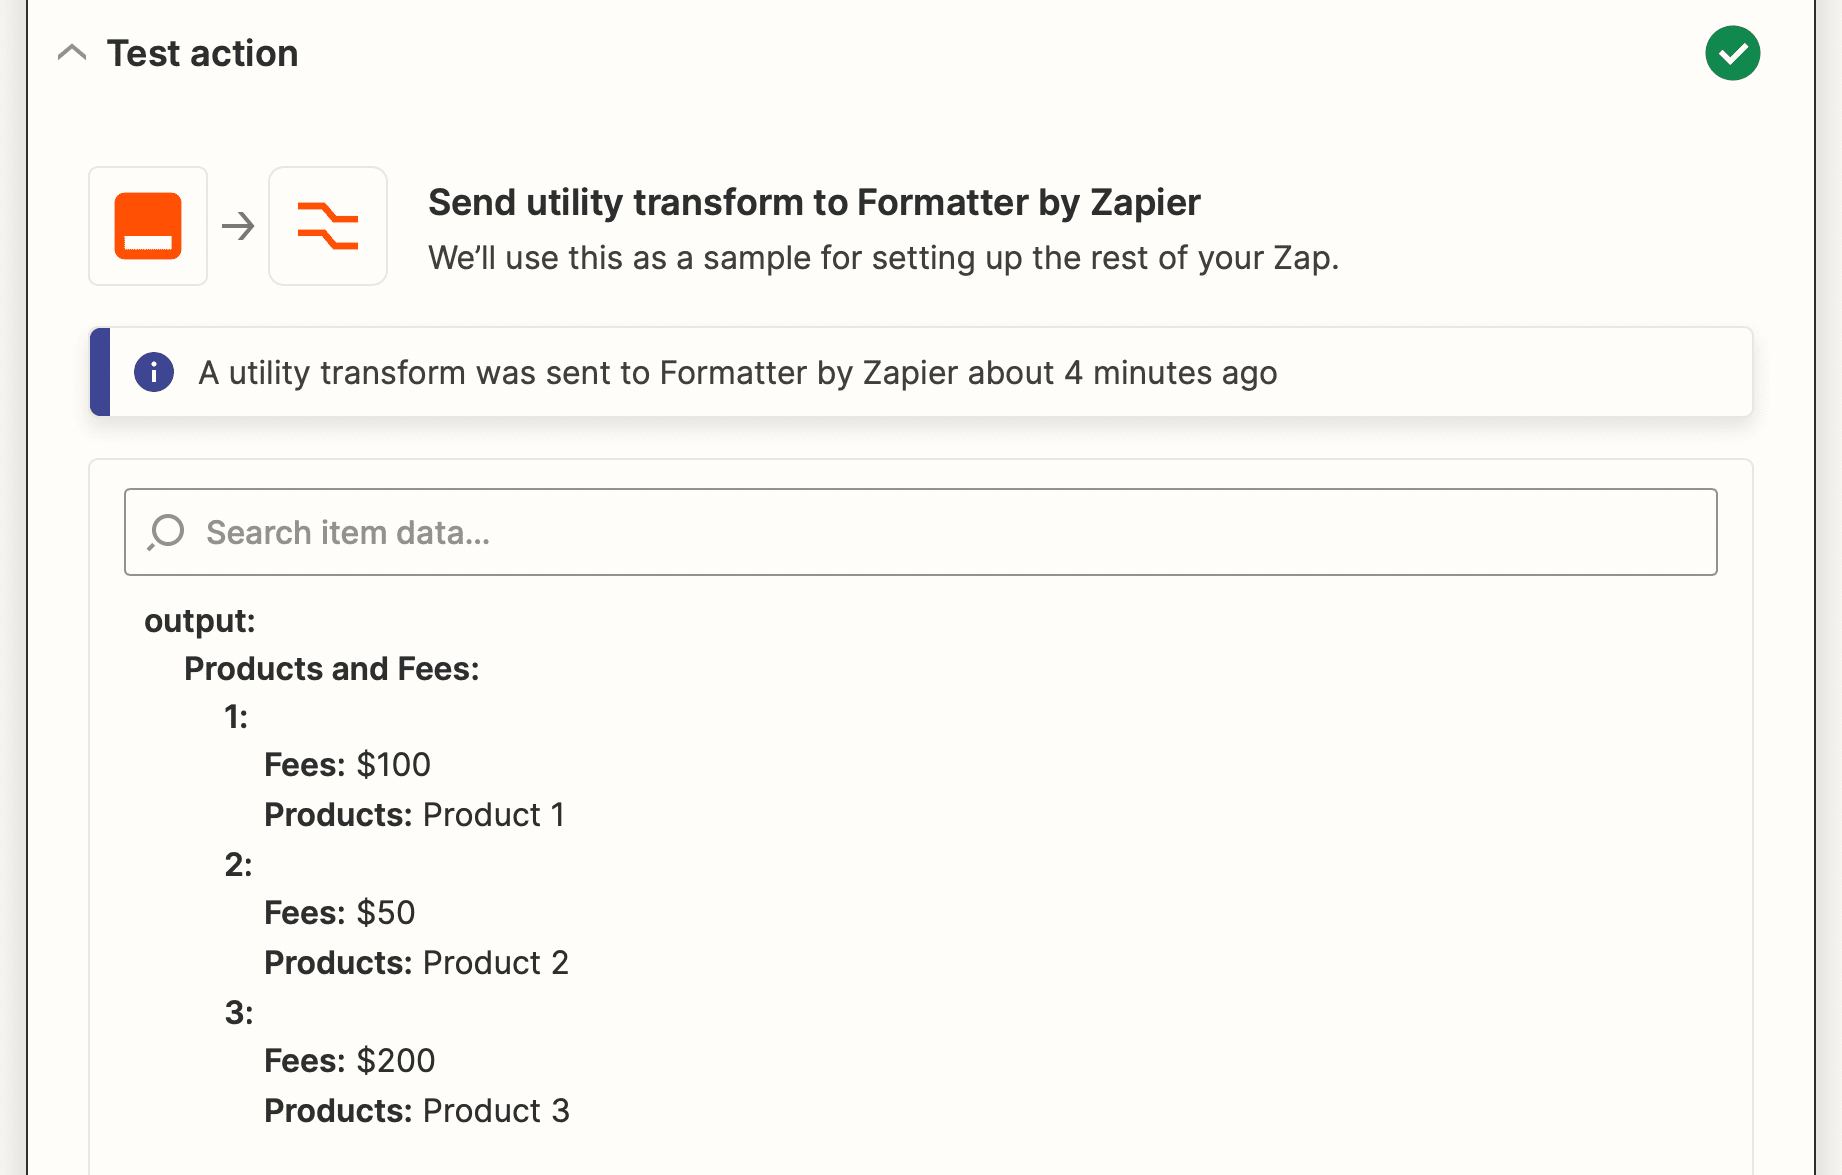Viewport: 1842px width, 1175px height.
Task: Click the arrow between the app icons
Action: pyautogui.click(x=238, y=226)
